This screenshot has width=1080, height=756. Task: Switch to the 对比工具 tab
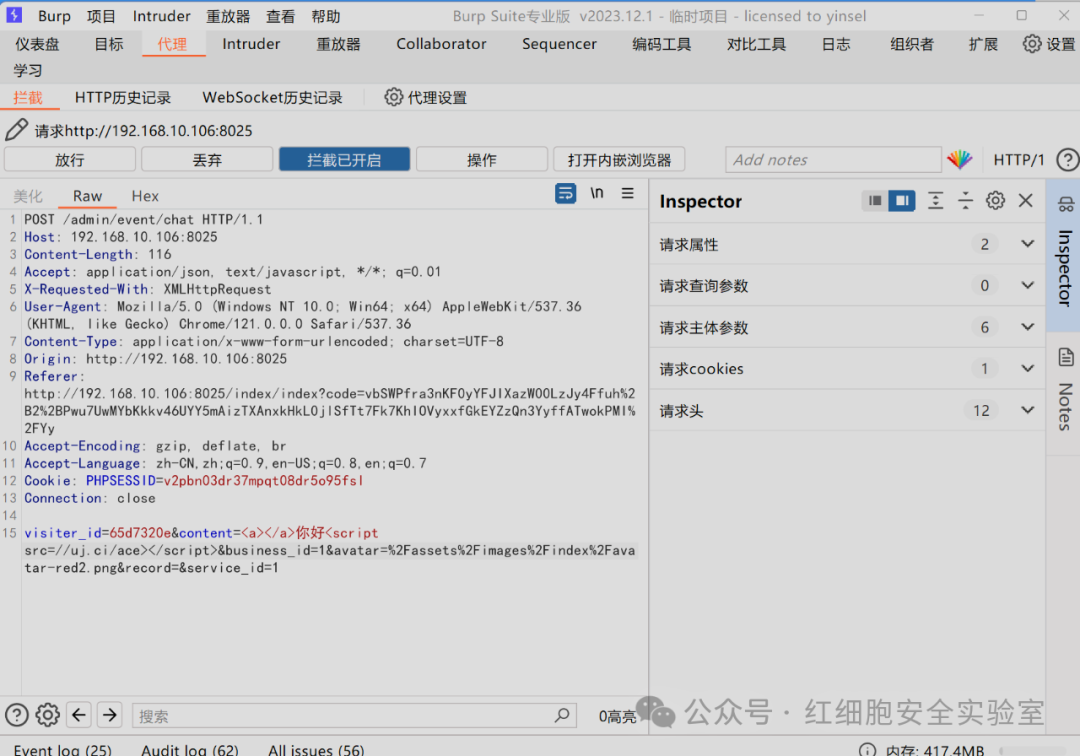click(x=756, y=44)
